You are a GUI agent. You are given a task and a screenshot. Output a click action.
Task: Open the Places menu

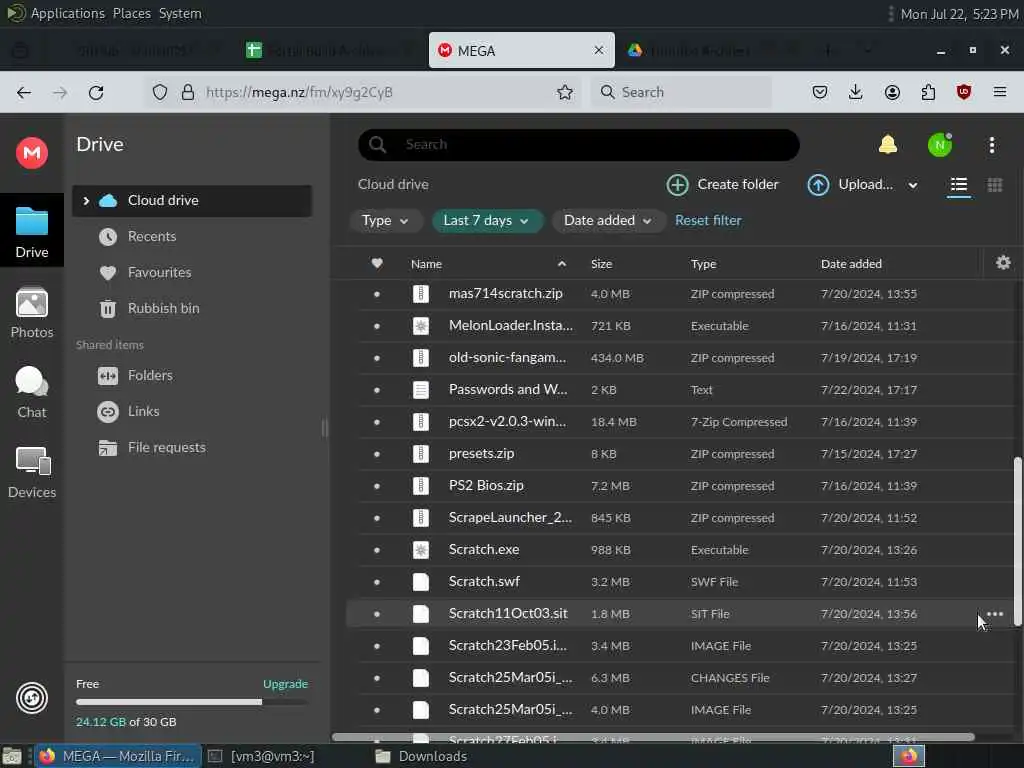[131, 13]
